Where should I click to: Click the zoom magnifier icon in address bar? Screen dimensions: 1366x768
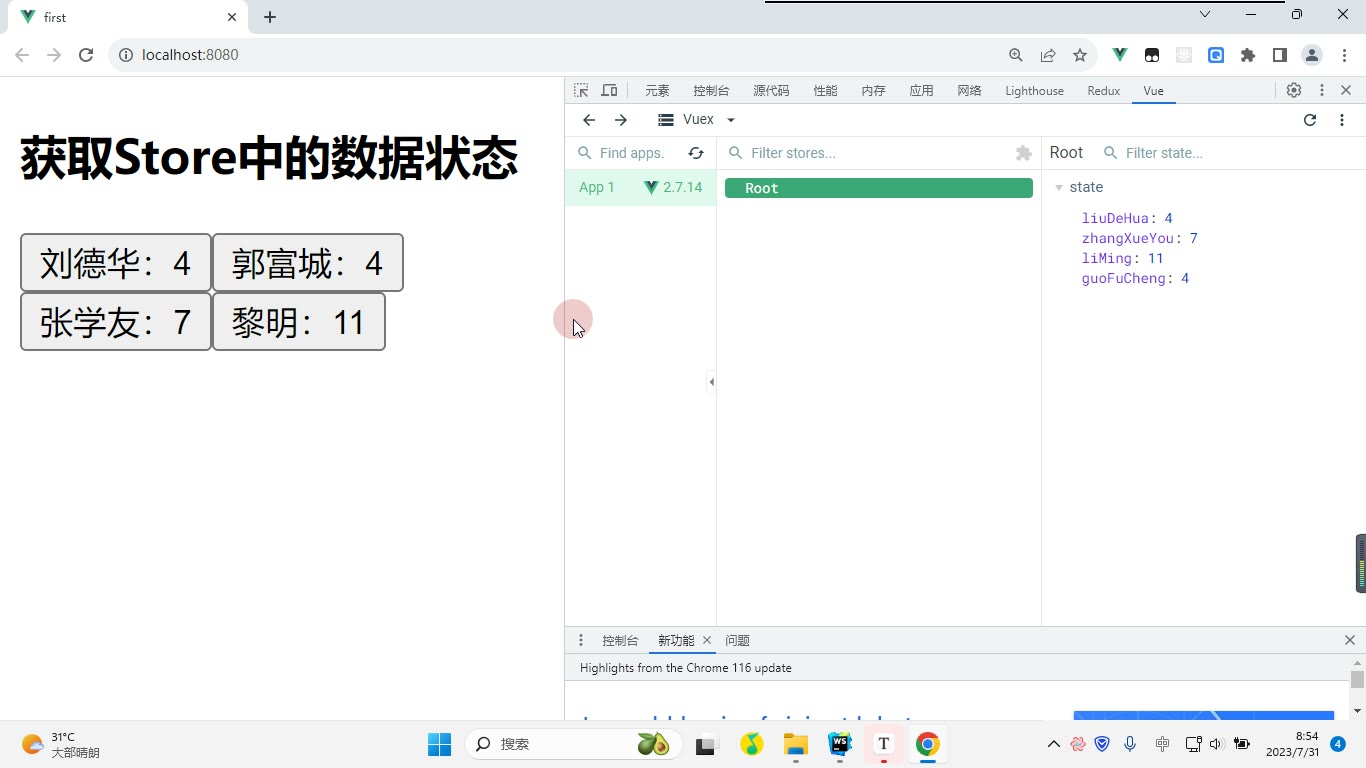click(x=1016, y=55)
